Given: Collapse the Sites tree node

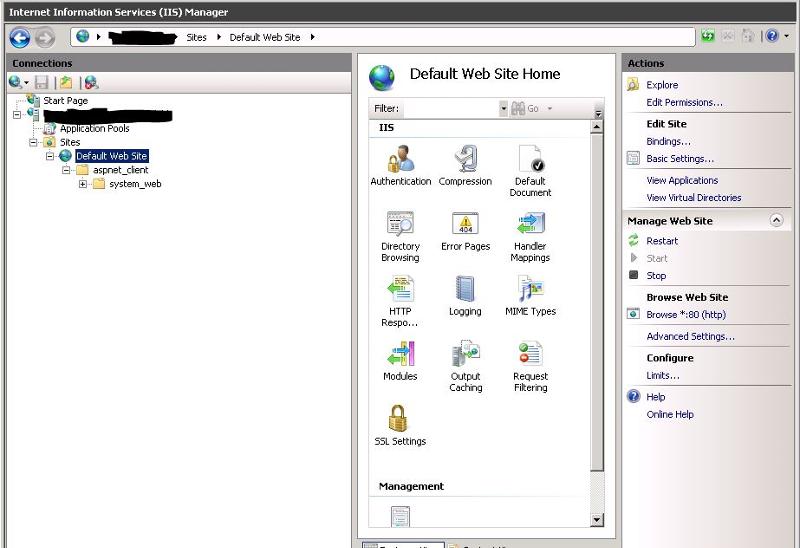Looking at the screenshot, I should click(33, 142).
